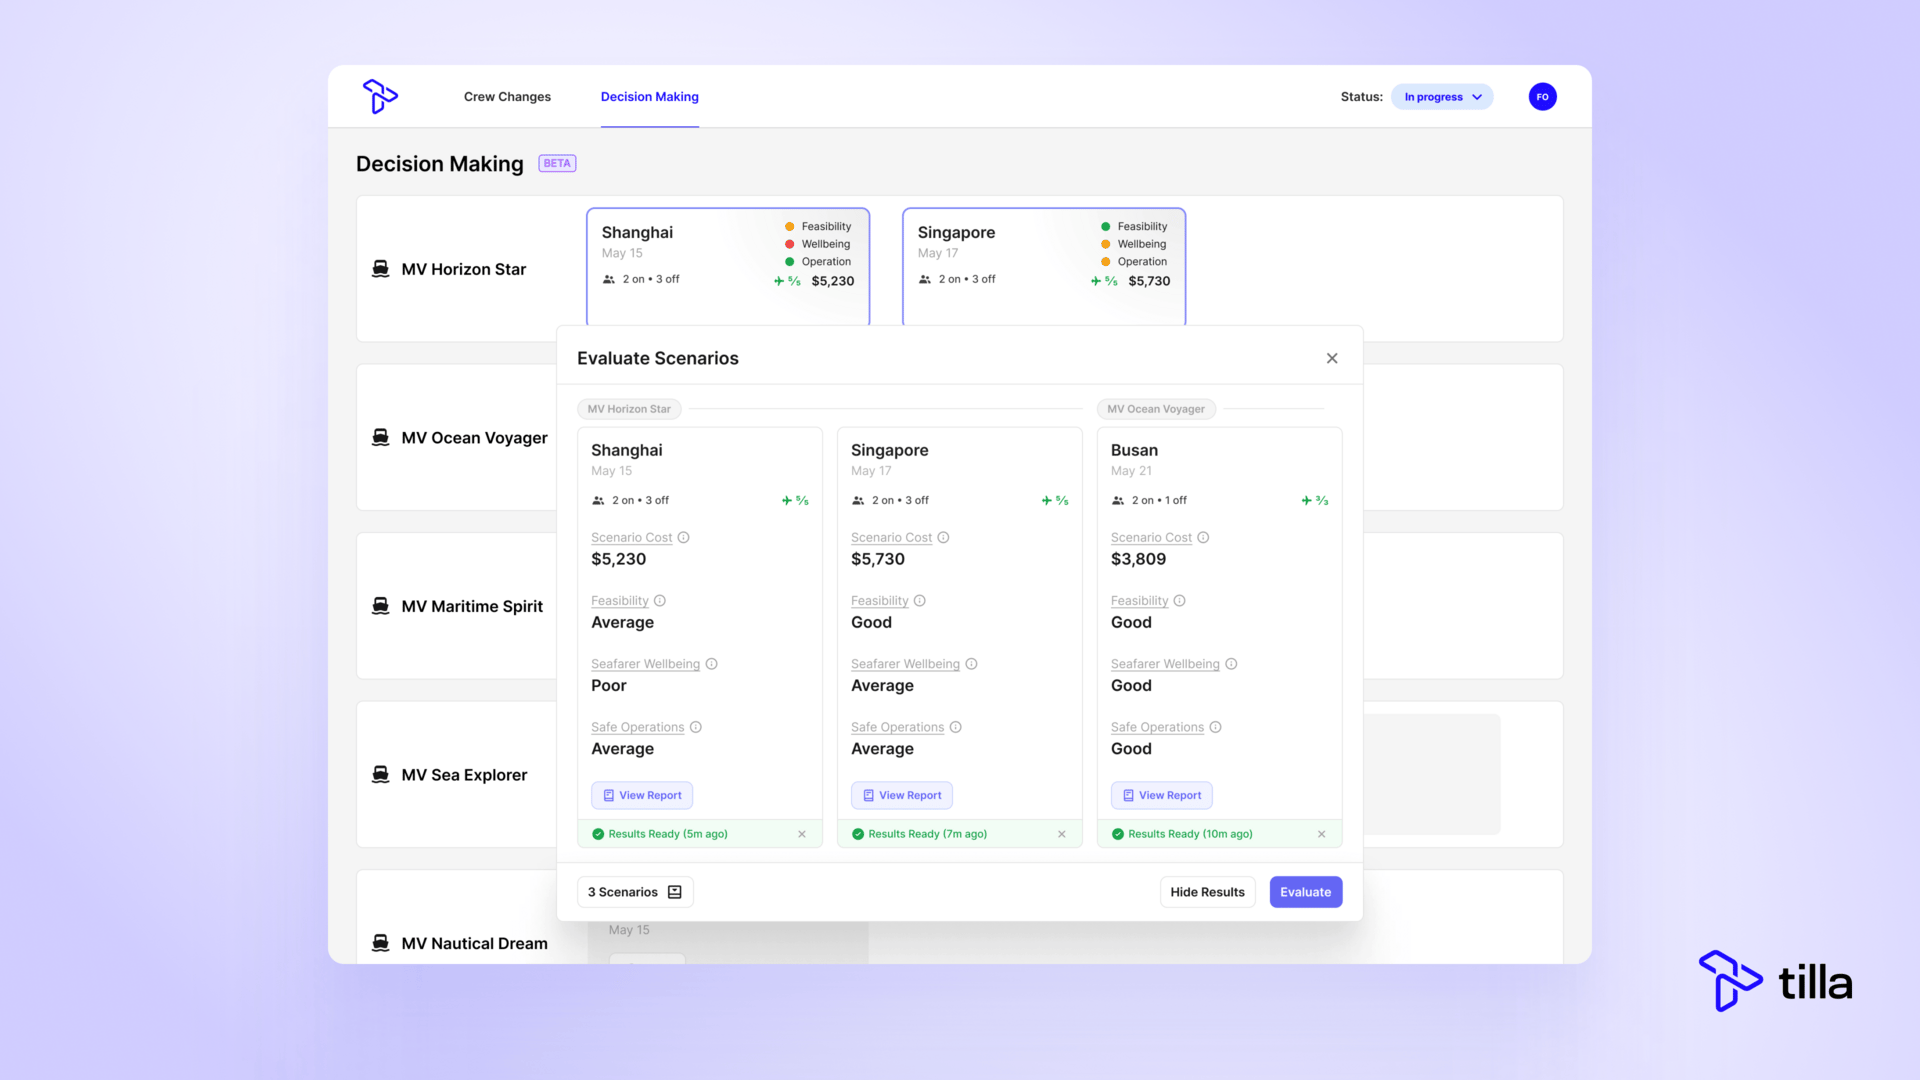Close the Evaluate Scenarios dialog
The width and height of the screenshot is (1920, 1080).
(1332, 358)
